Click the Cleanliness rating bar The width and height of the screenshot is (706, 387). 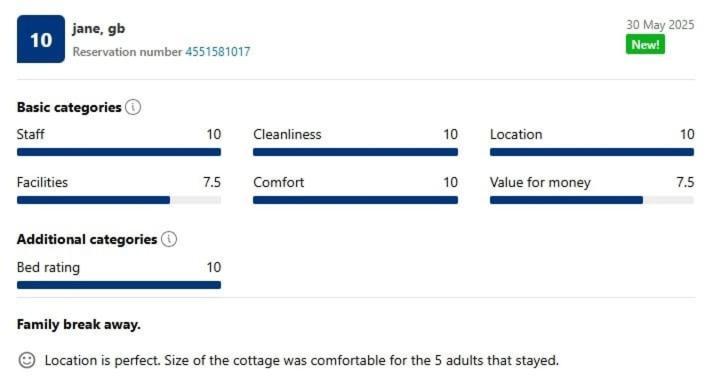[355, 152]
